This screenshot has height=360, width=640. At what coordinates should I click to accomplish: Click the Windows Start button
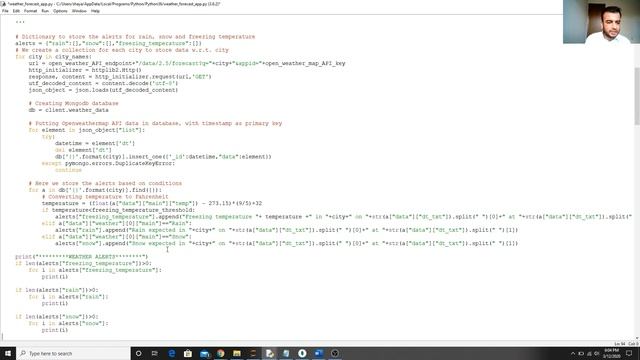coord(8,353)
